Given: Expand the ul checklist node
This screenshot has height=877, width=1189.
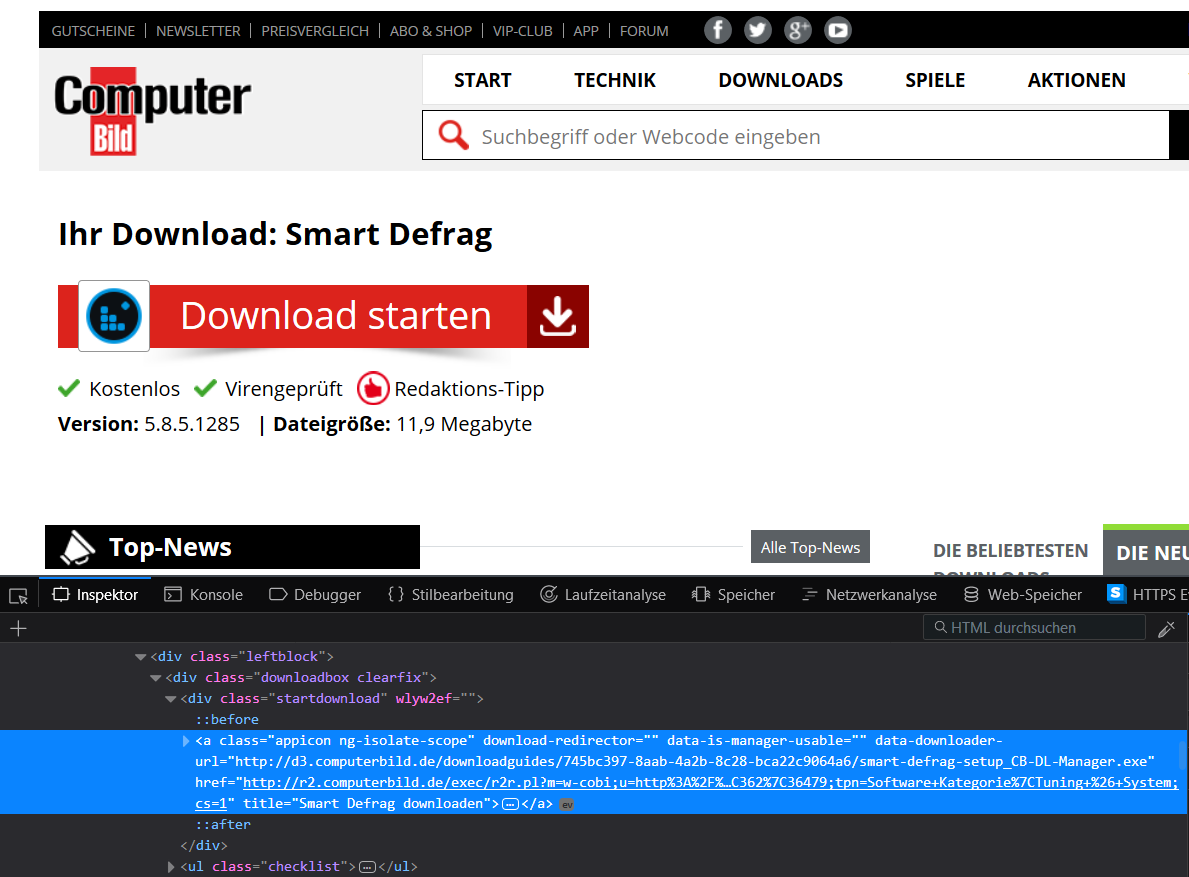Looking at the screenshot, I should click(x=170, y=866).
